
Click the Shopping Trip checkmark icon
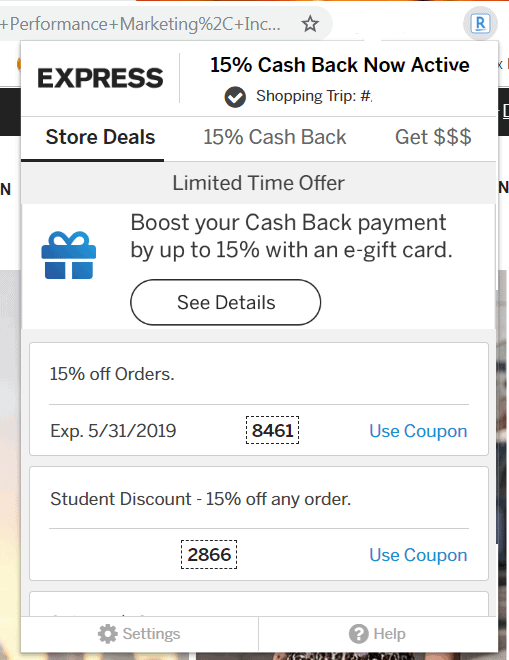[x=235, y=97]
